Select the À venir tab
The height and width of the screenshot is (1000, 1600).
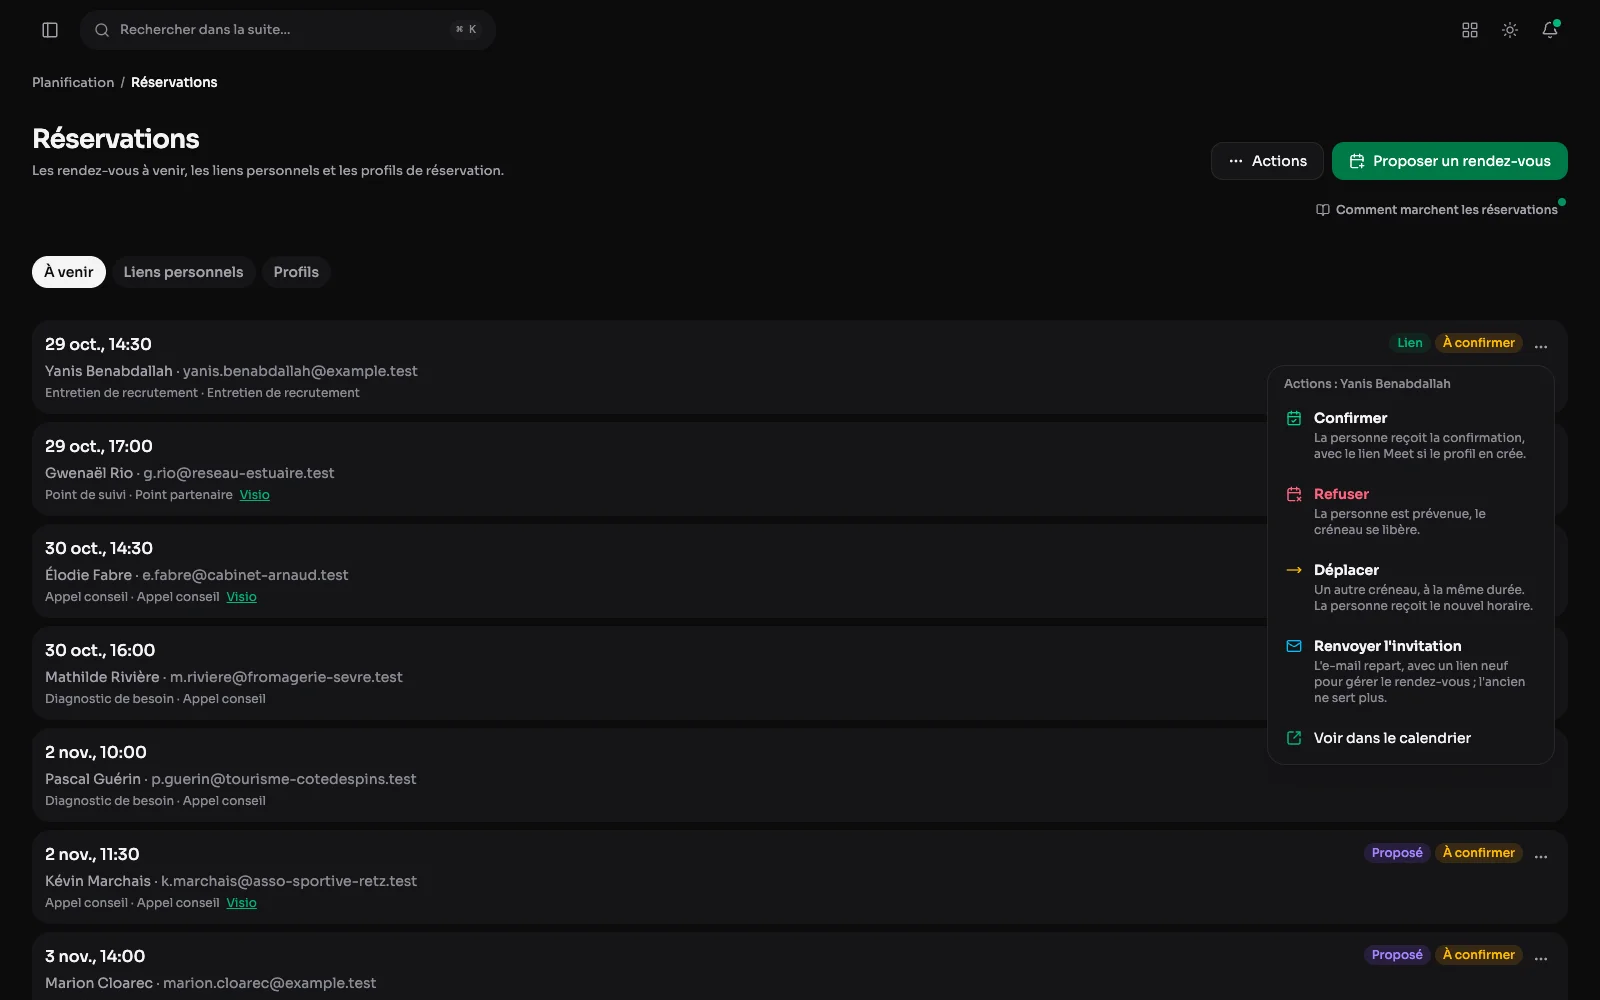69,272
